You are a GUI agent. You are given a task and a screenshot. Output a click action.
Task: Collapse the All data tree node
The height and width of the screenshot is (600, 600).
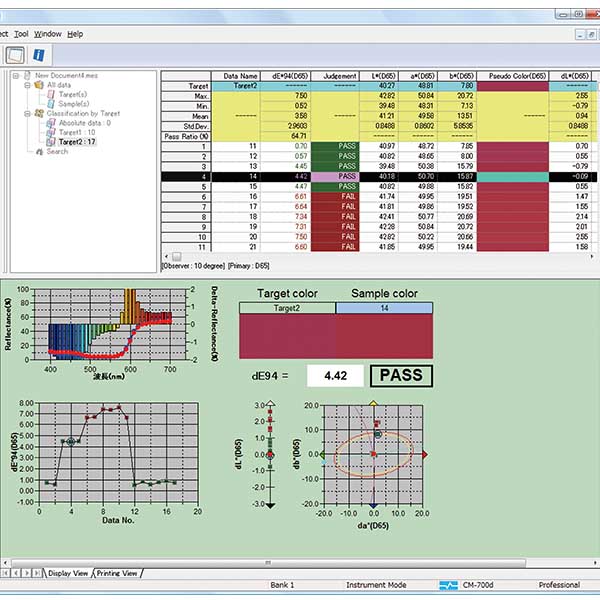point(27,85)
